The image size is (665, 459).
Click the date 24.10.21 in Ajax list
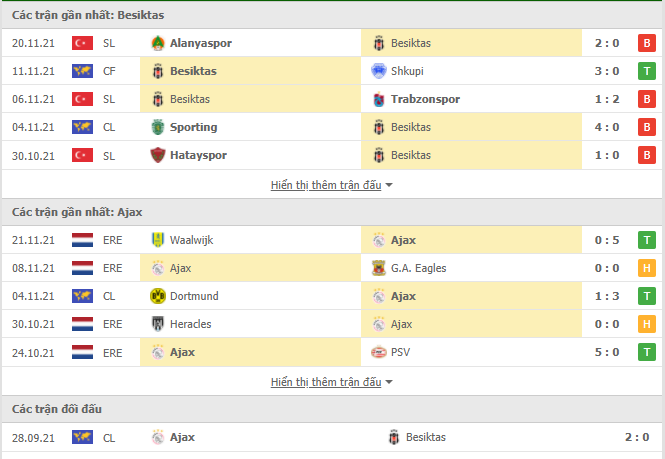pyautogui.click(x=33, y=353)
